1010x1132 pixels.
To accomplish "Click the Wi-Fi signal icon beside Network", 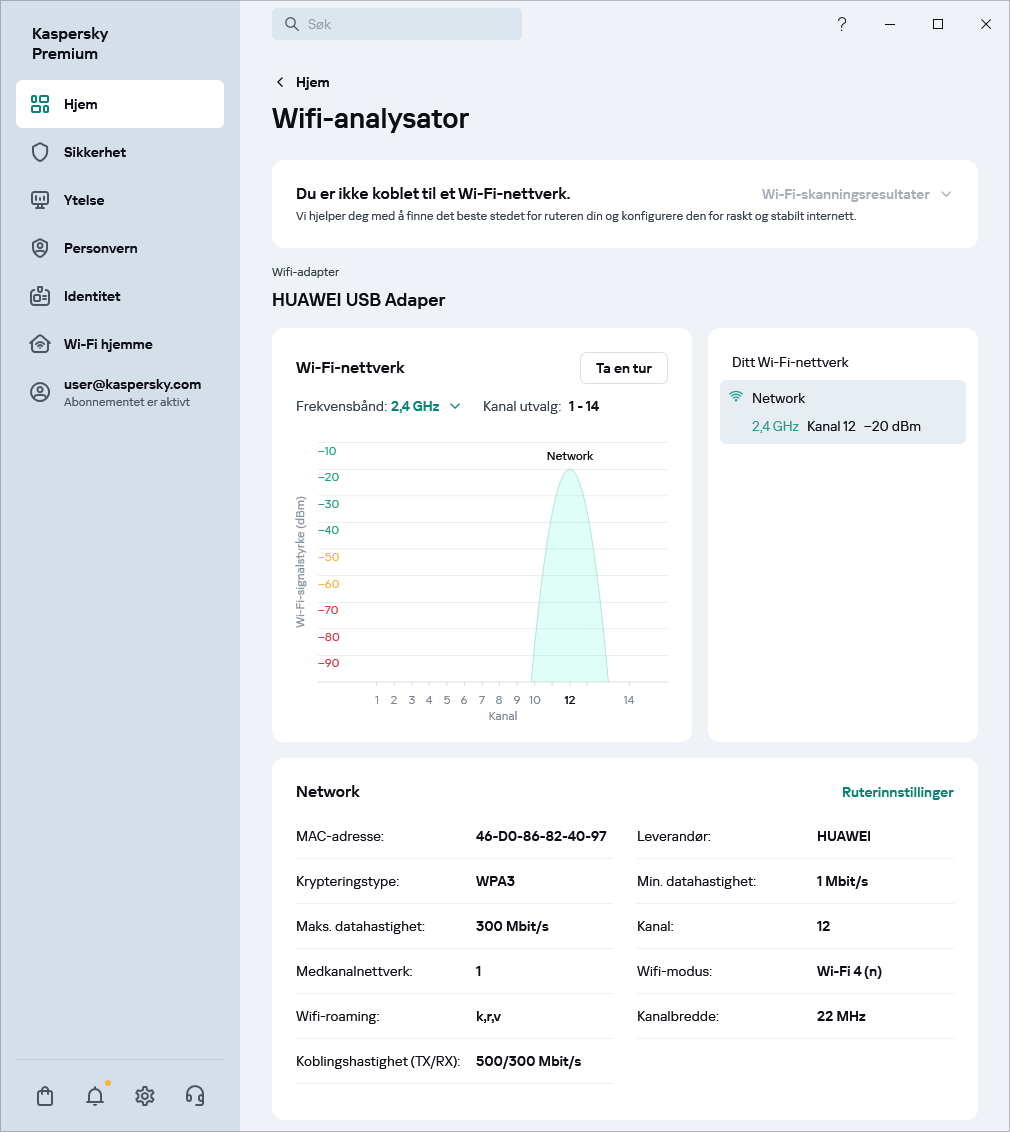I will (x=736, y=397).
